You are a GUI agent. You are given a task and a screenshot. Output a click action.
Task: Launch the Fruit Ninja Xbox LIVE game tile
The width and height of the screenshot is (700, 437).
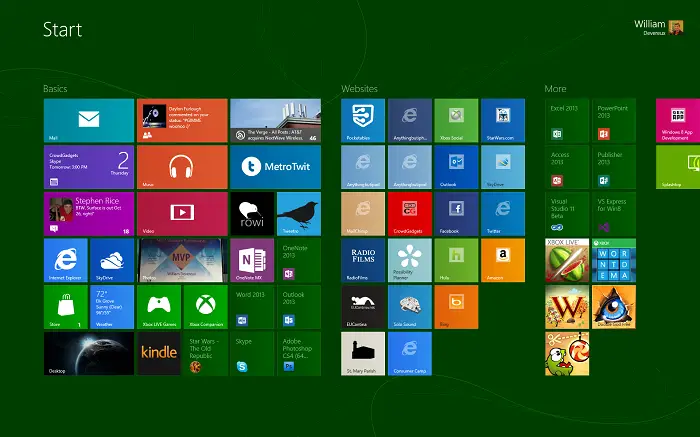tap(567, 260)
